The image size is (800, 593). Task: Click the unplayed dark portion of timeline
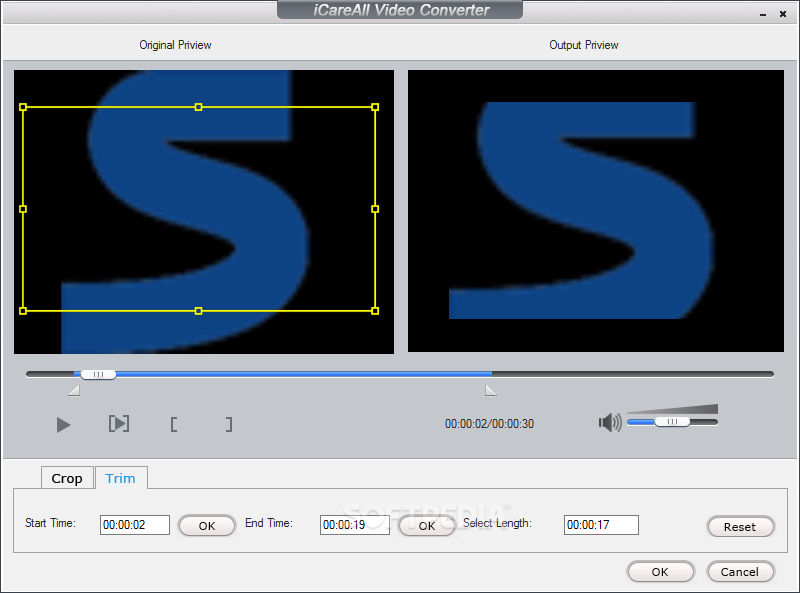pos(633,374)
